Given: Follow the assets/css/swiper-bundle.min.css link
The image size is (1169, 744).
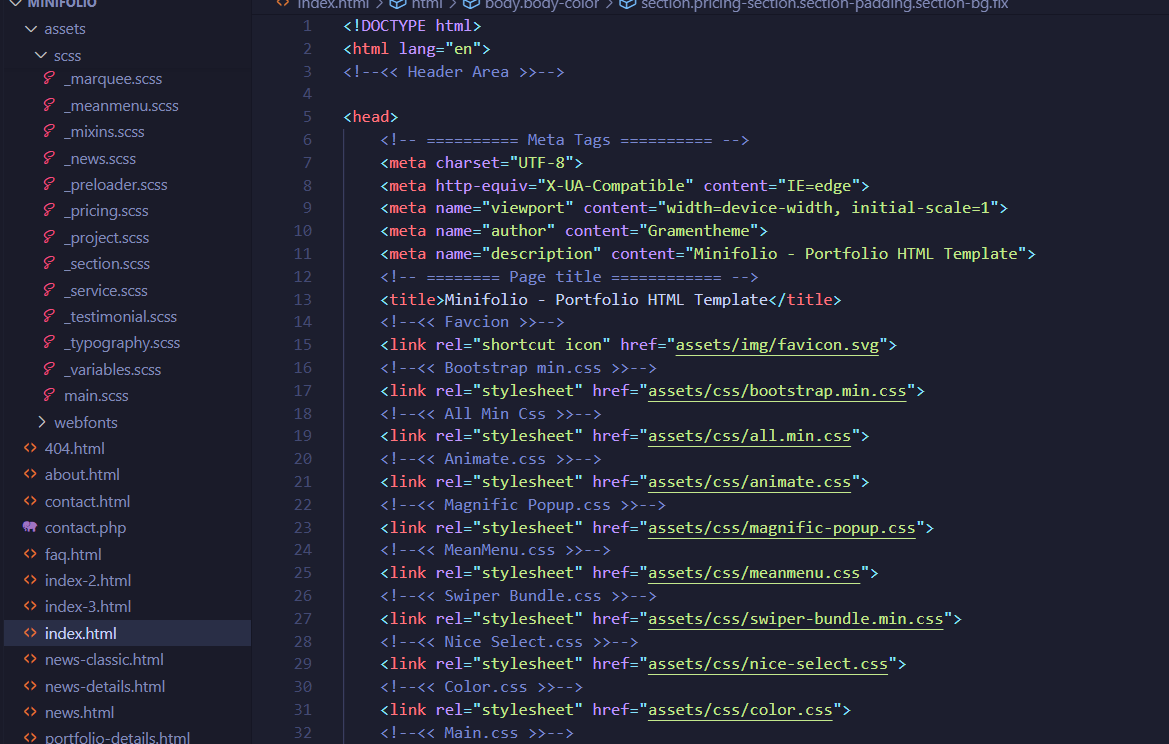Looking at the screenshot, I should pyautogui.click(x=795, y=618).
